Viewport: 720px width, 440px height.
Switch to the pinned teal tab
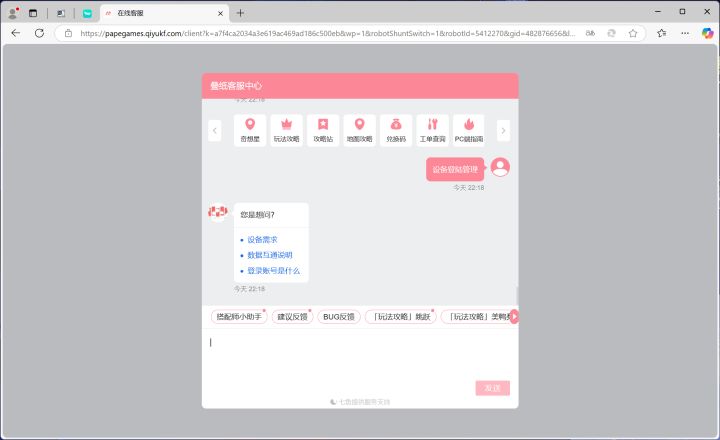[87, 13]
